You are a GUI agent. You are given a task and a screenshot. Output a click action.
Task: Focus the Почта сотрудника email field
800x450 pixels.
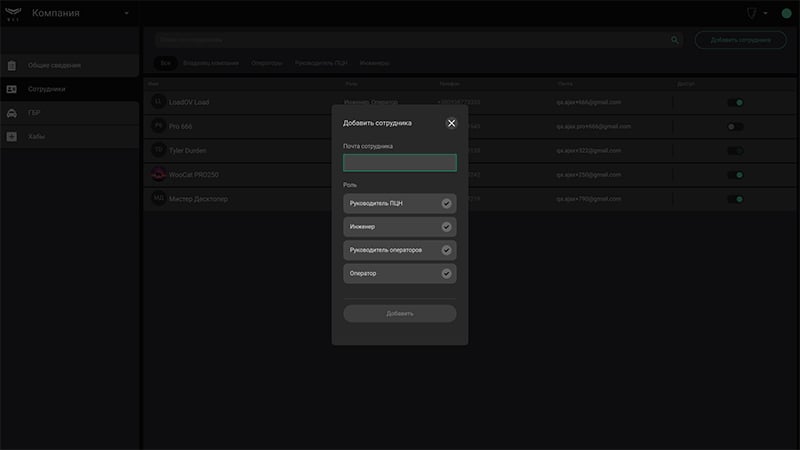pyautogui.click(x=399, y=163)
